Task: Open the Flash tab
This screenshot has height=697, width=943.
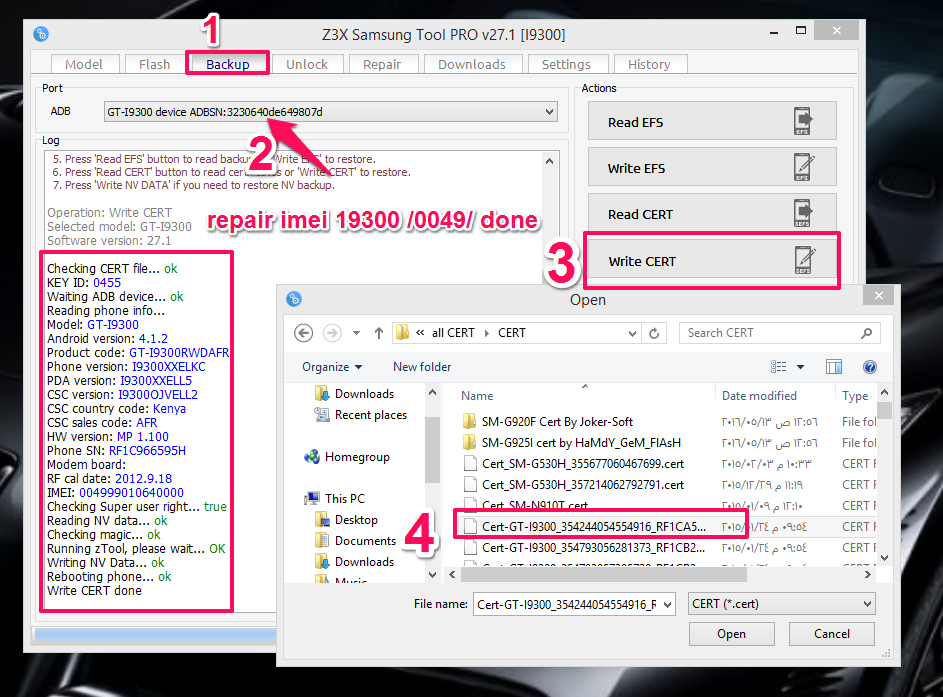Action: [155, 64]
